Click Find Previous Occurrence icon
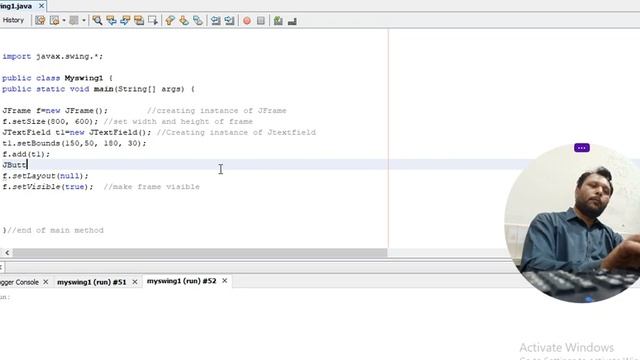640x360 pixels. 111,20
